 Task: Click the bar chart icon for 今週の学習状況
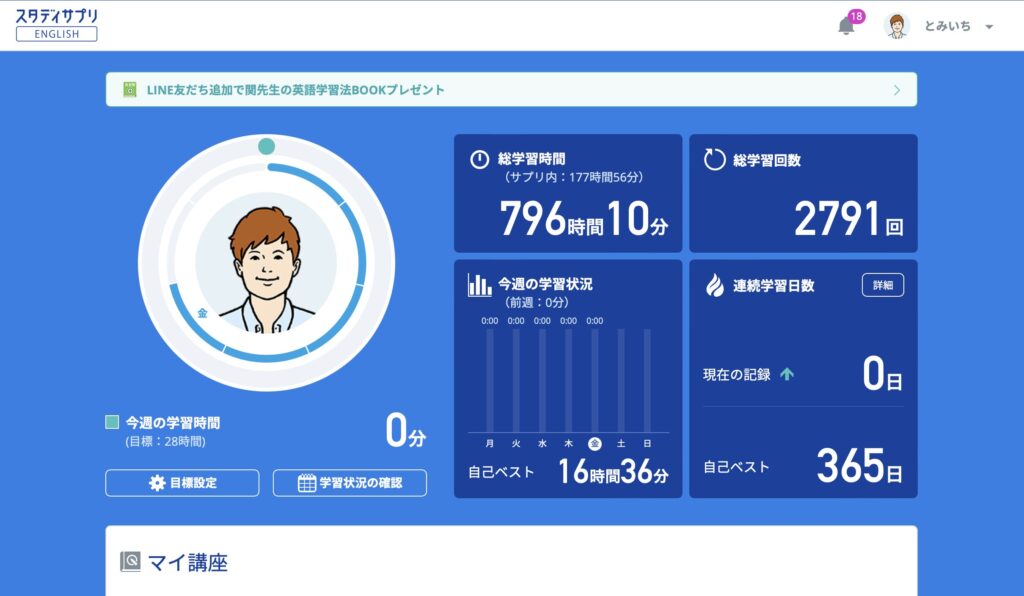click(479, 285)
